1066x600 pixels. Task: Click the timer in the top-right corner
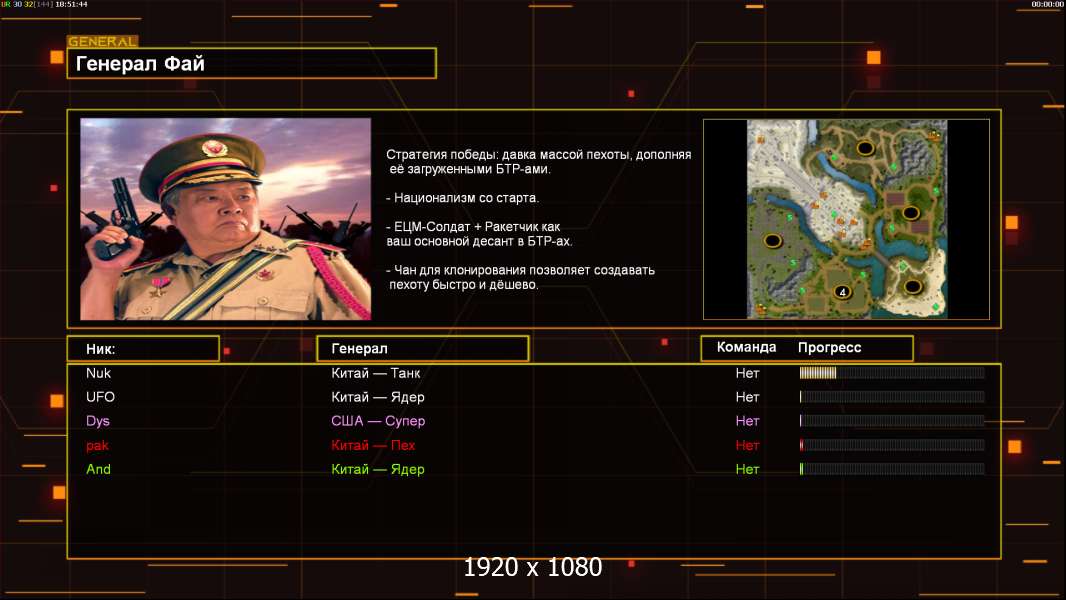(x=1047, y=5)
